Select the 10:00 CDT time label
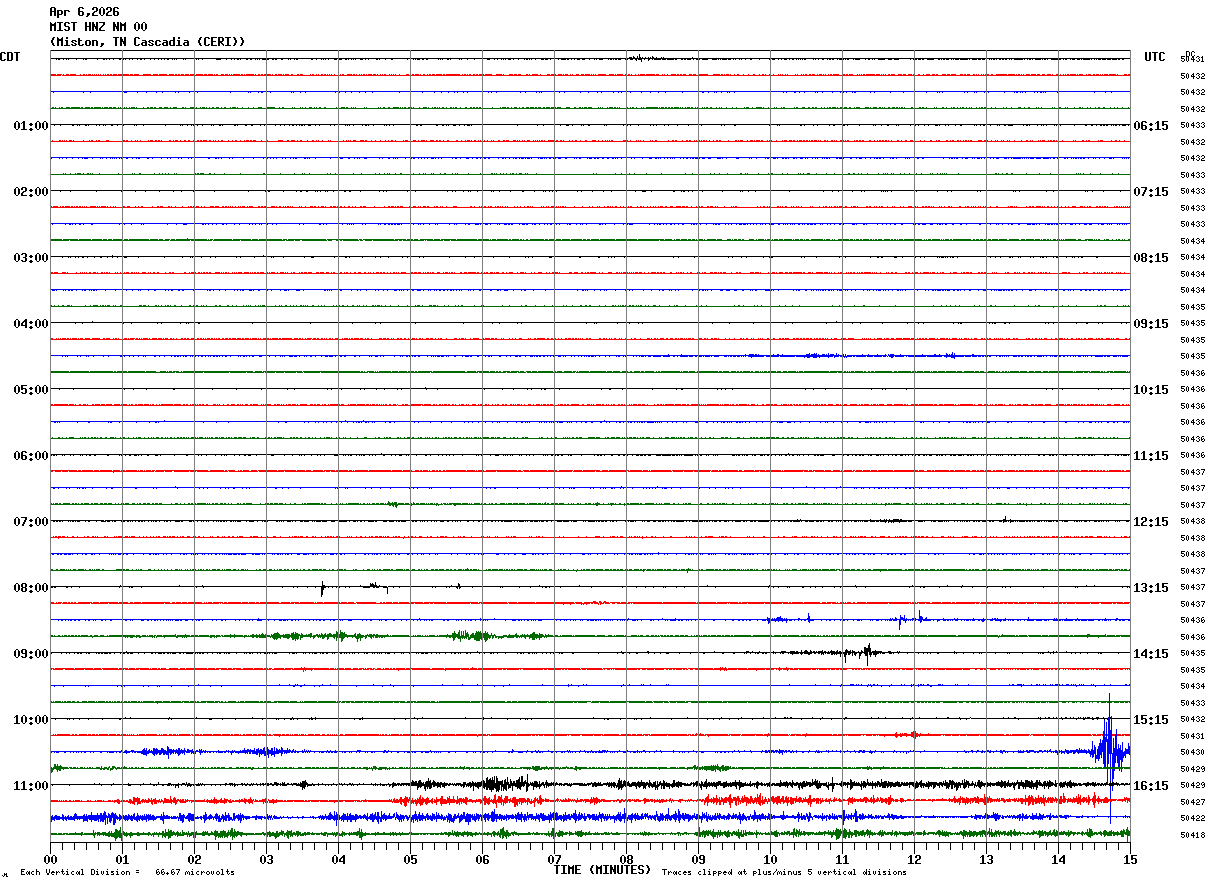1210x886 pixels. pos(31,720)
